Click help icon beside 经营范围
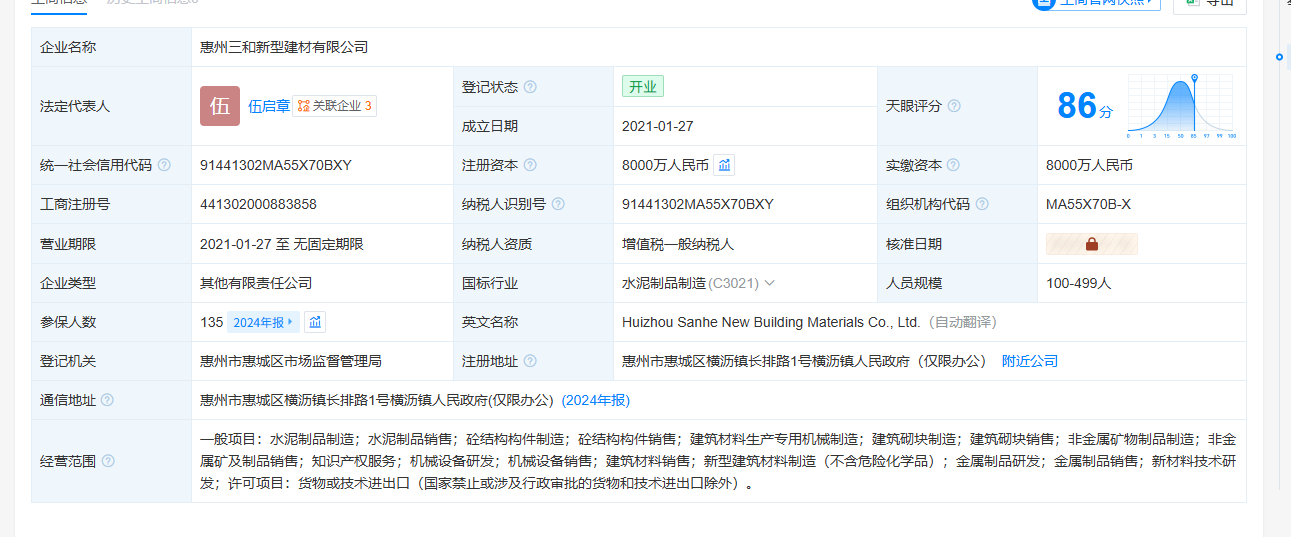This screenshot has width=1291, height=537. 108,461
